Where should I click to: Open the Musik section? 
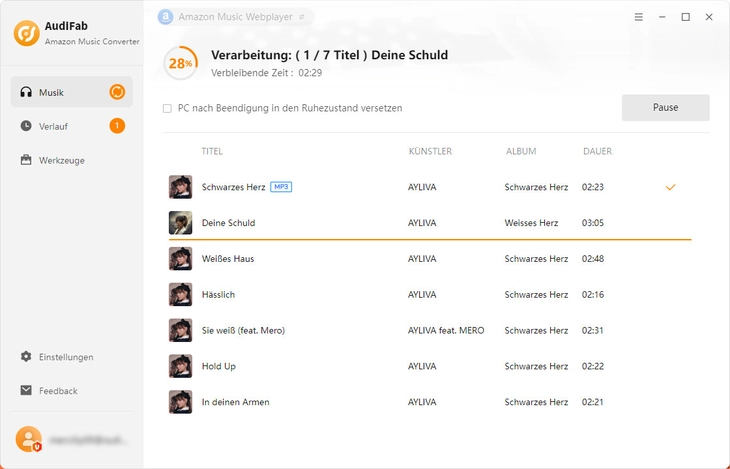click(72, 92)
